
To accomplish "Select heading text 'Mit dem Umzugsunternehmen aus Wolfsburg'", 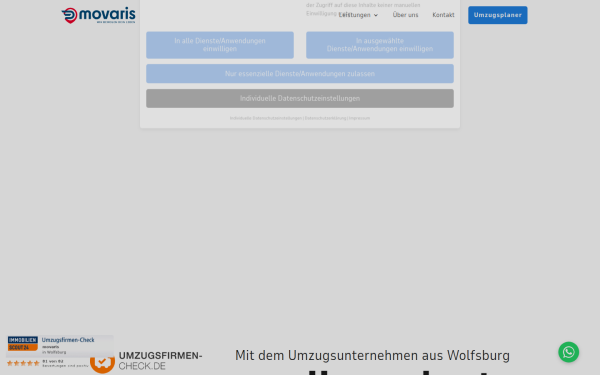I will coord(372,355).
